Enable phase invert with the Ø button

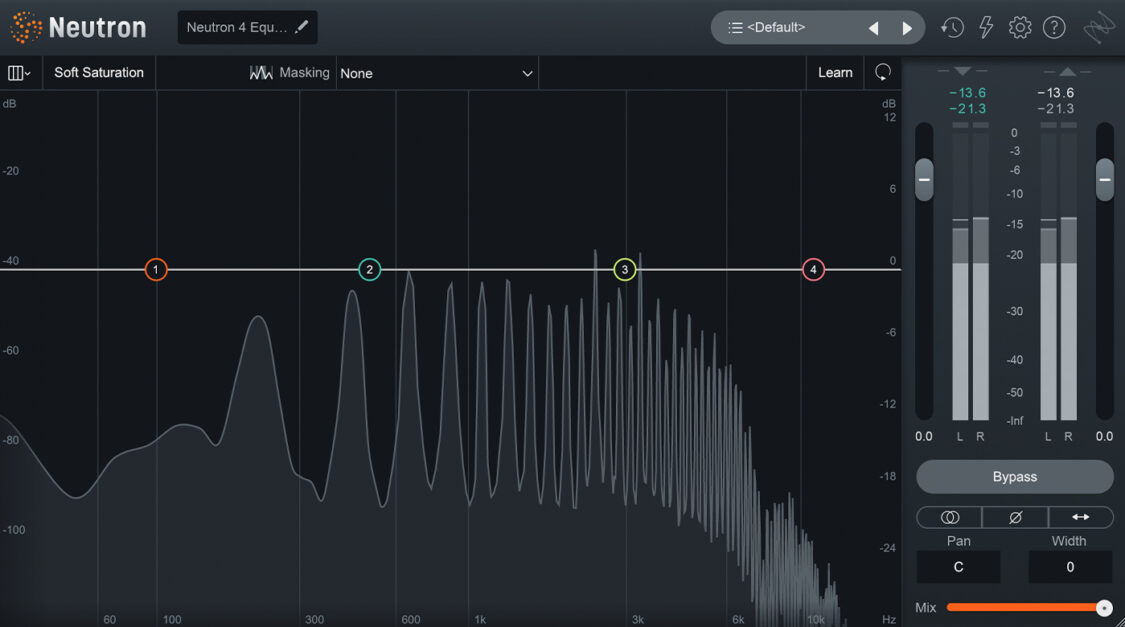(1014, 517)
